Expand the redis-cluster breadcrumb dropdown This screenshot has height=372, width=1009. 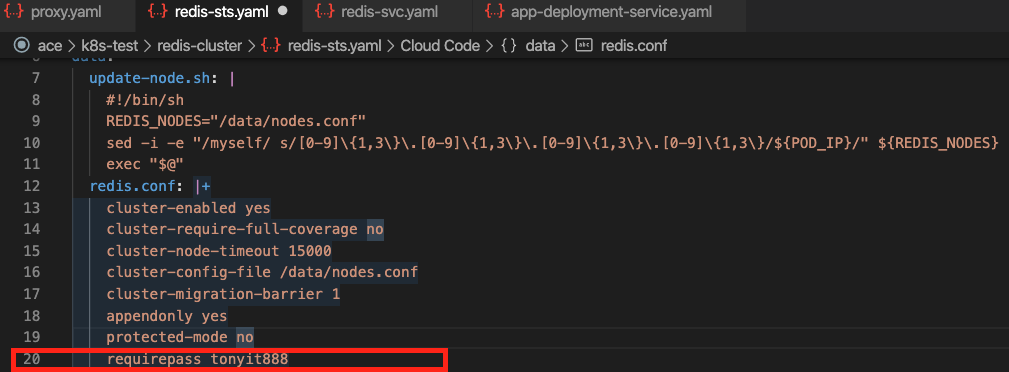tap(199, 46)
